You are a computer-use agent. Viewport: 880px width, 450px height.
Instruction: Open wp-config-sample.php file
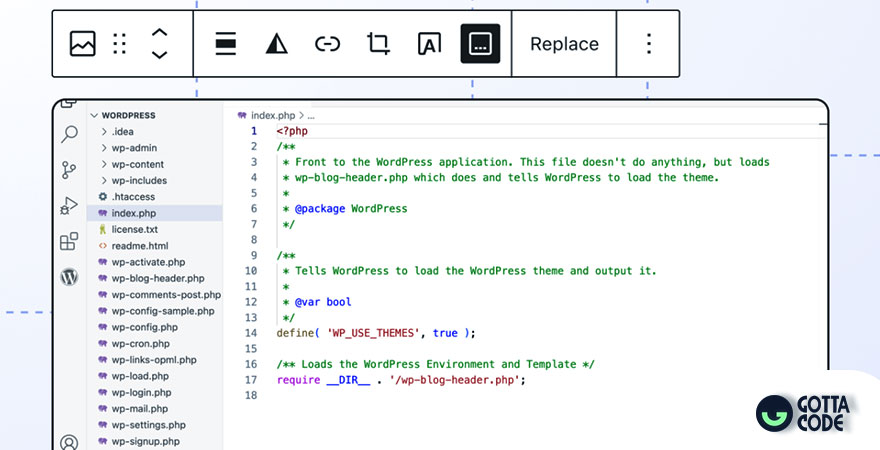click(x=156, y=311)
